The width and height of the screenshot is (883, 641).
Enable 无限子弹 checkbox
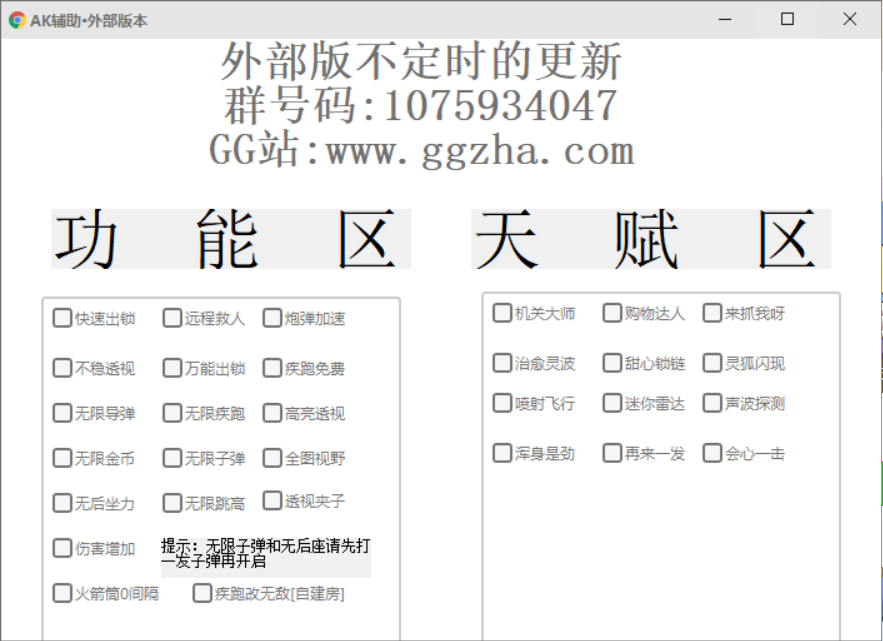pyautogui.click(x=172, y=458)
